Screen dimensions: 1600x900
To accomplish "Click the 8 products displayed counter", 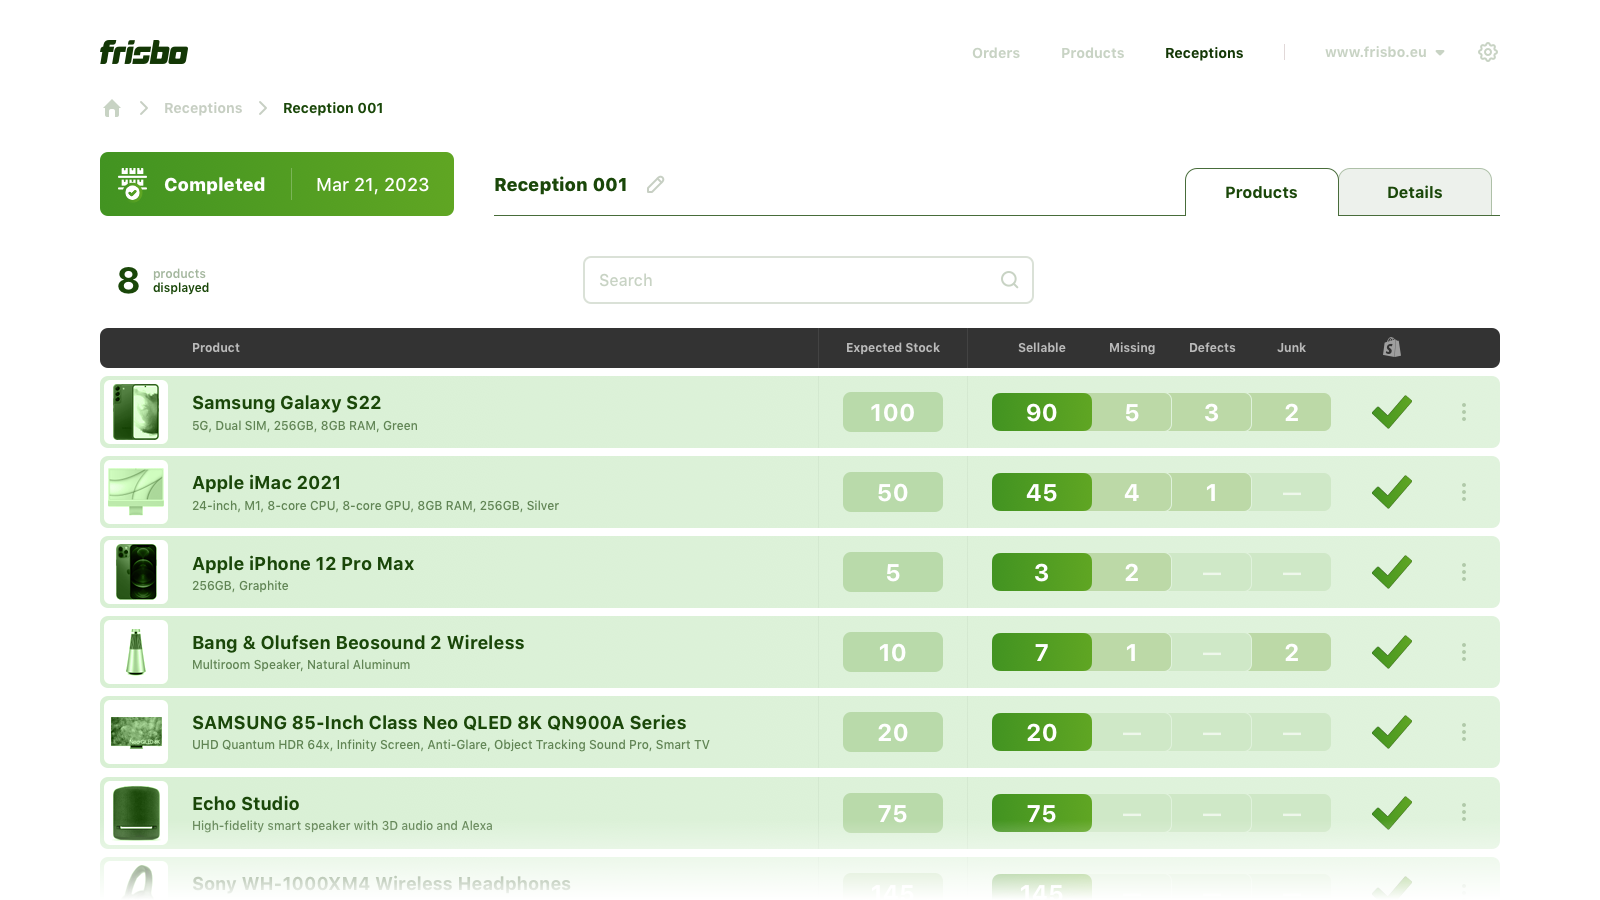I will pos(164,280).
